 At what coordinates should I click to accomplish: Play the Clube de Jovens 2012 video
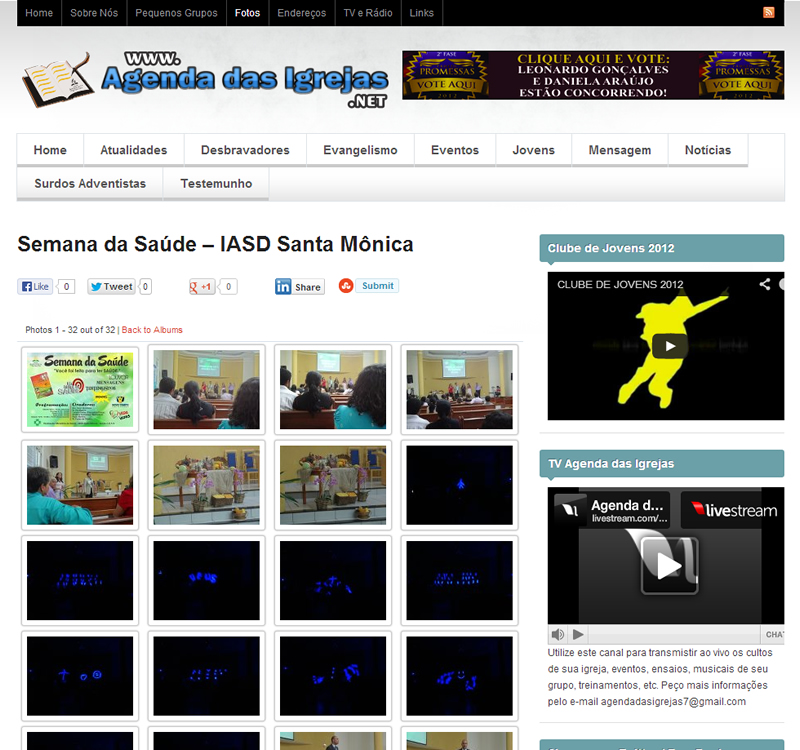669,346
